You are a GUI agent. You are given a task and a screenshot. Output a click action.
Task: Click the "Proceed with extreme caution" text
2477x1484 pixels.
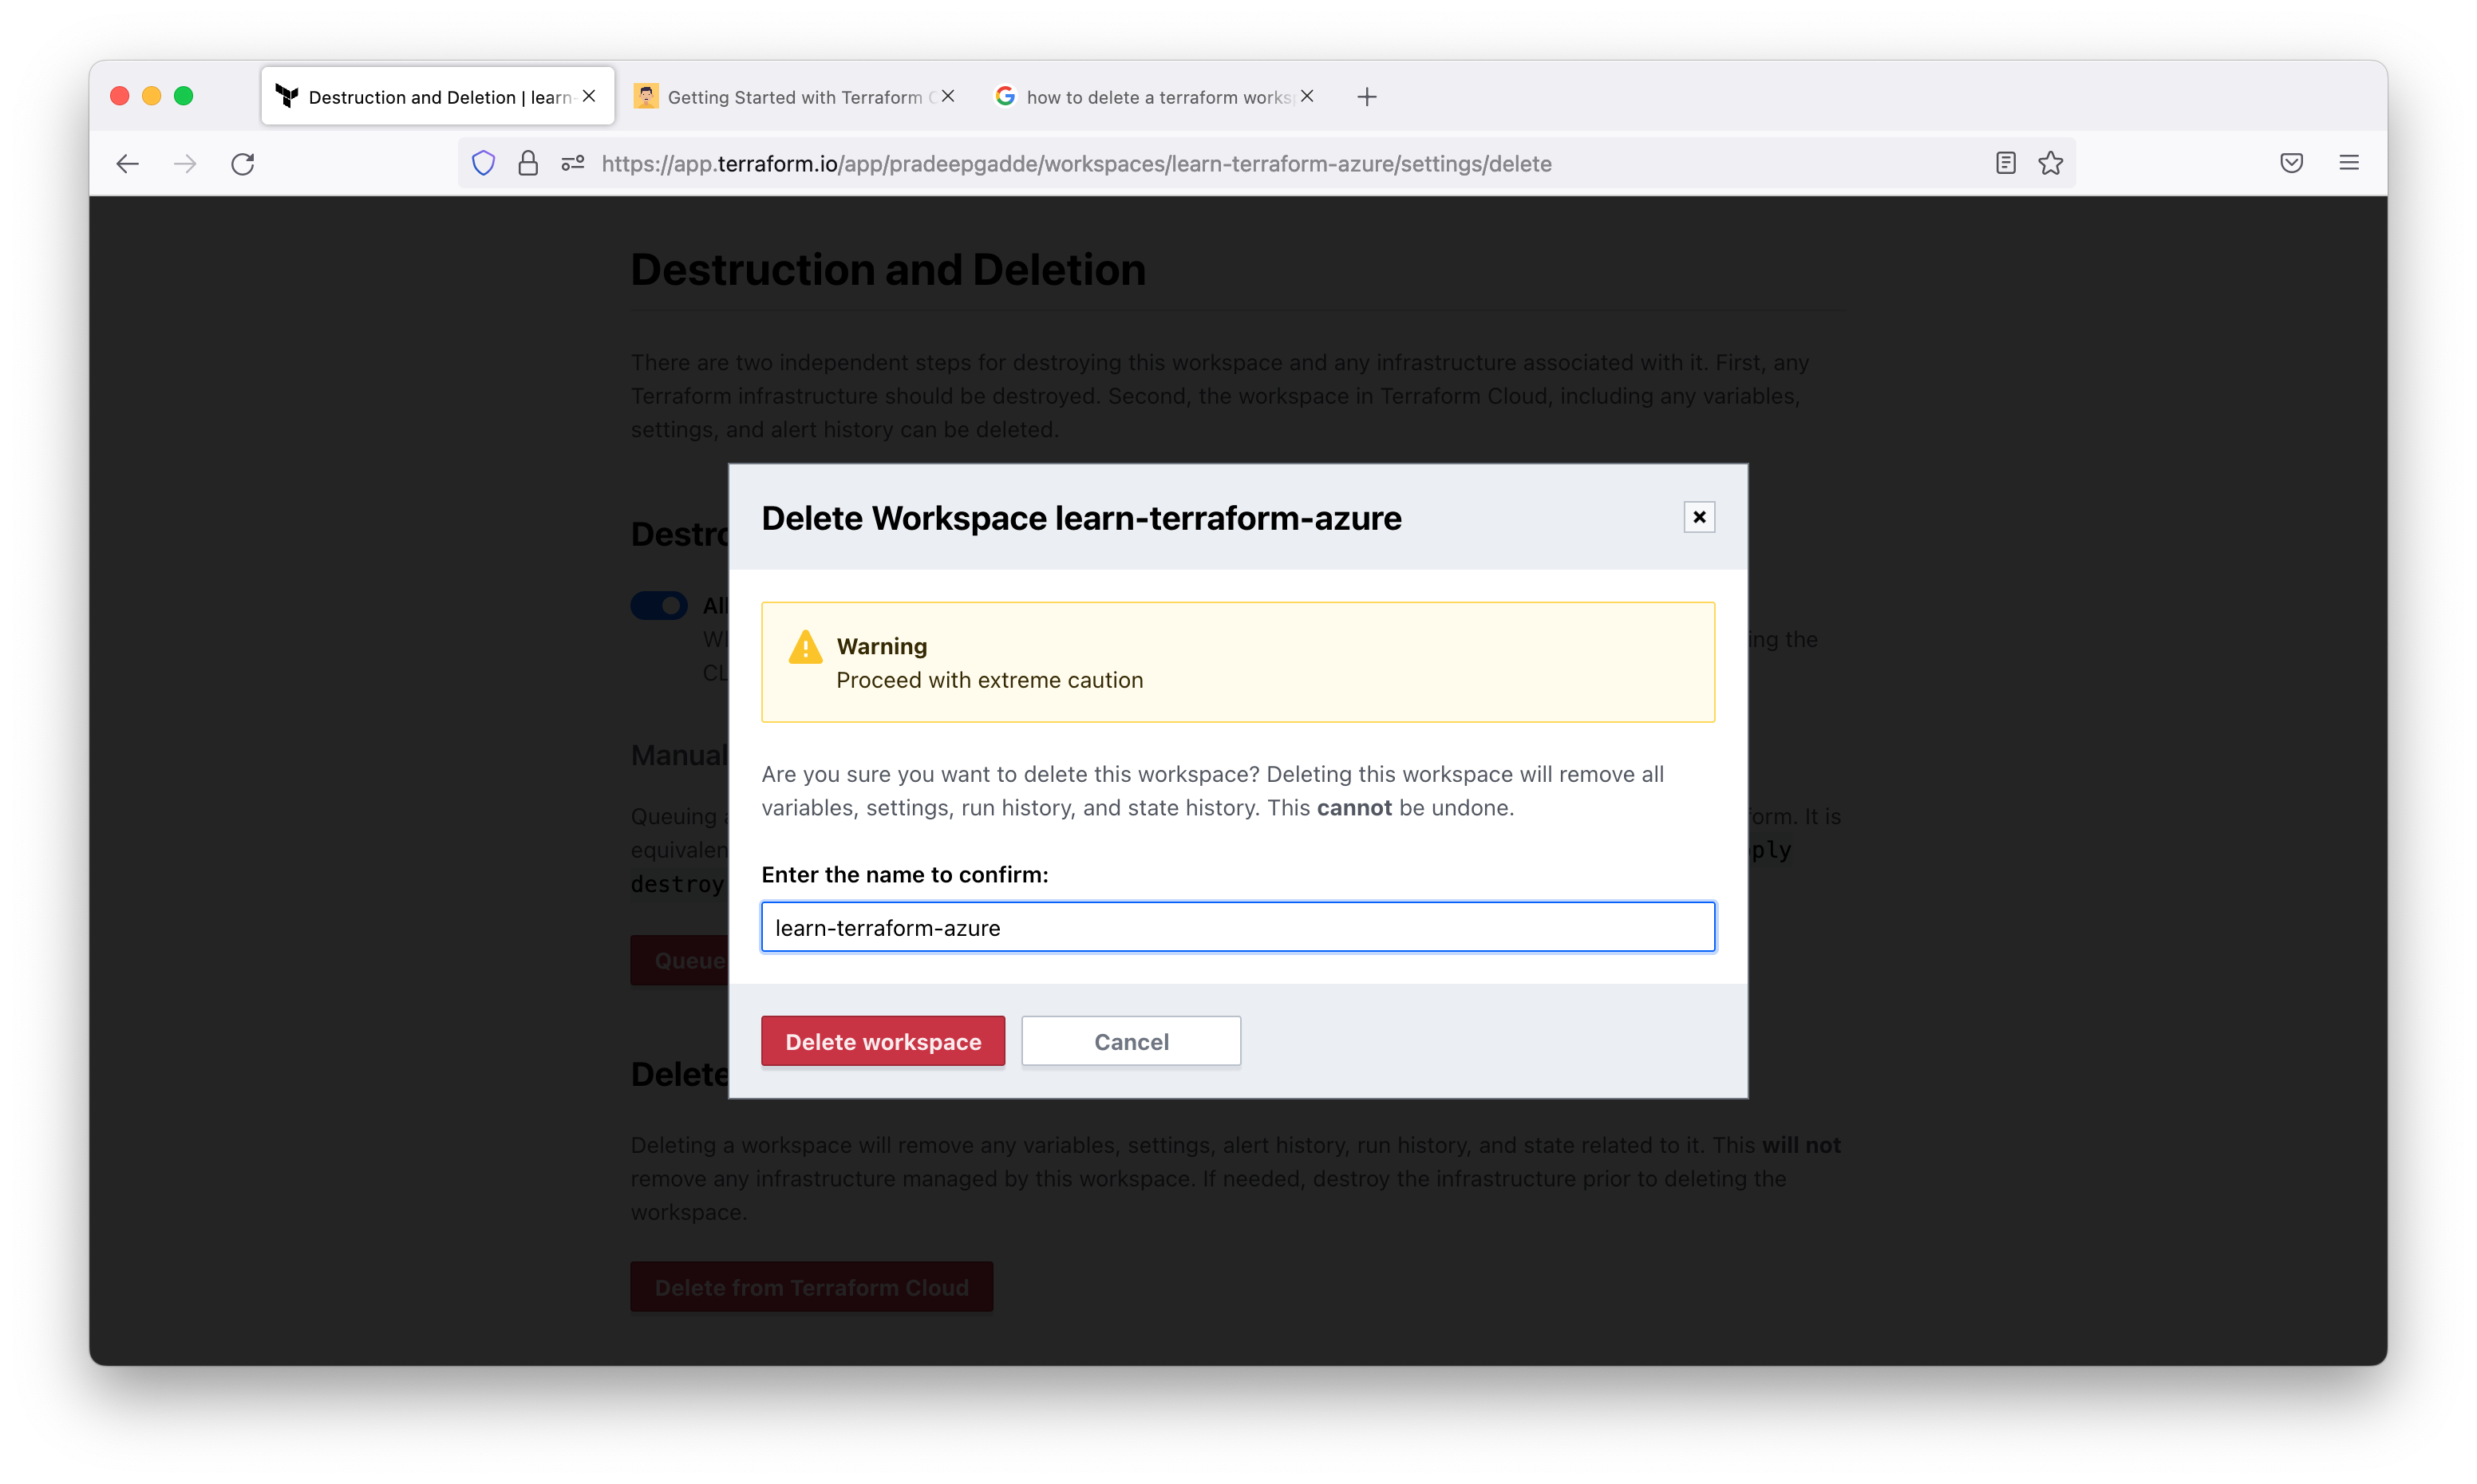pyautogui.click(x=990, y=680)
